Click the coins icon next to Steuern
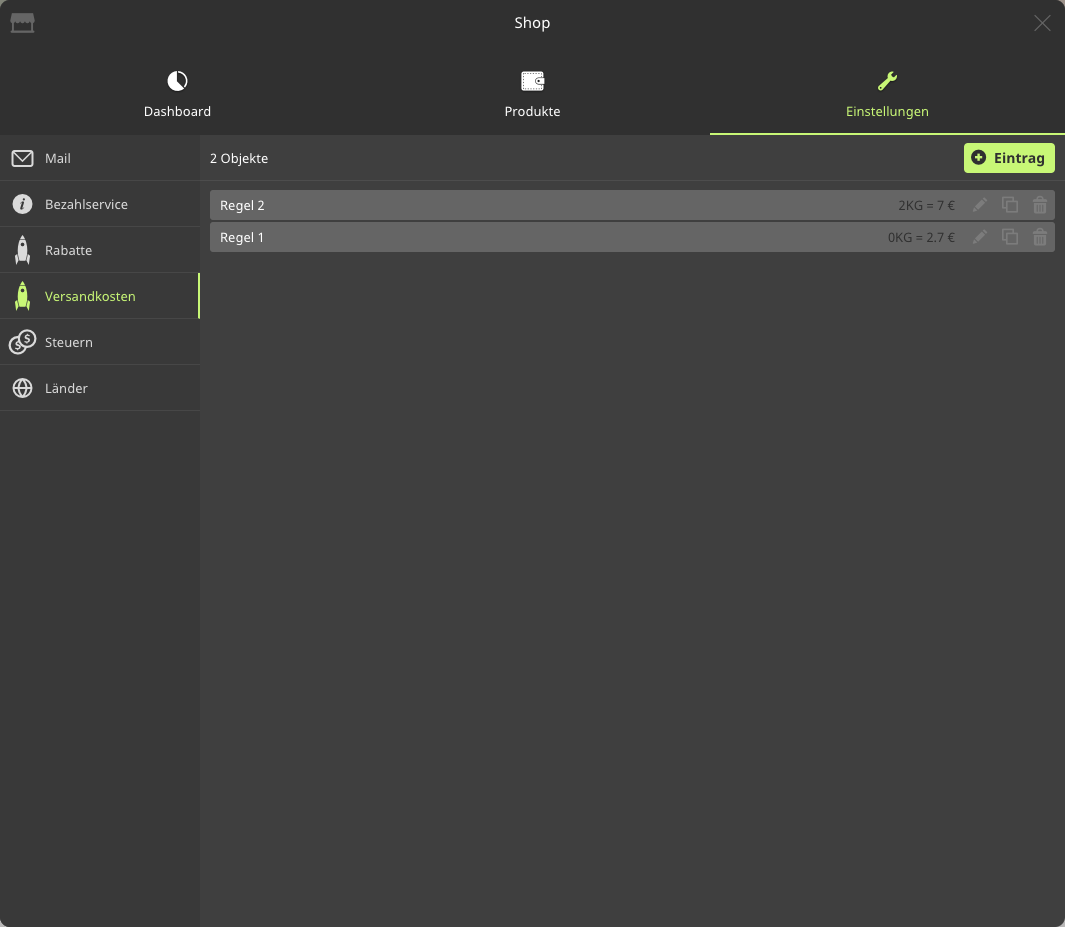Screen dimensions: 1065x927 coord(22,342)
